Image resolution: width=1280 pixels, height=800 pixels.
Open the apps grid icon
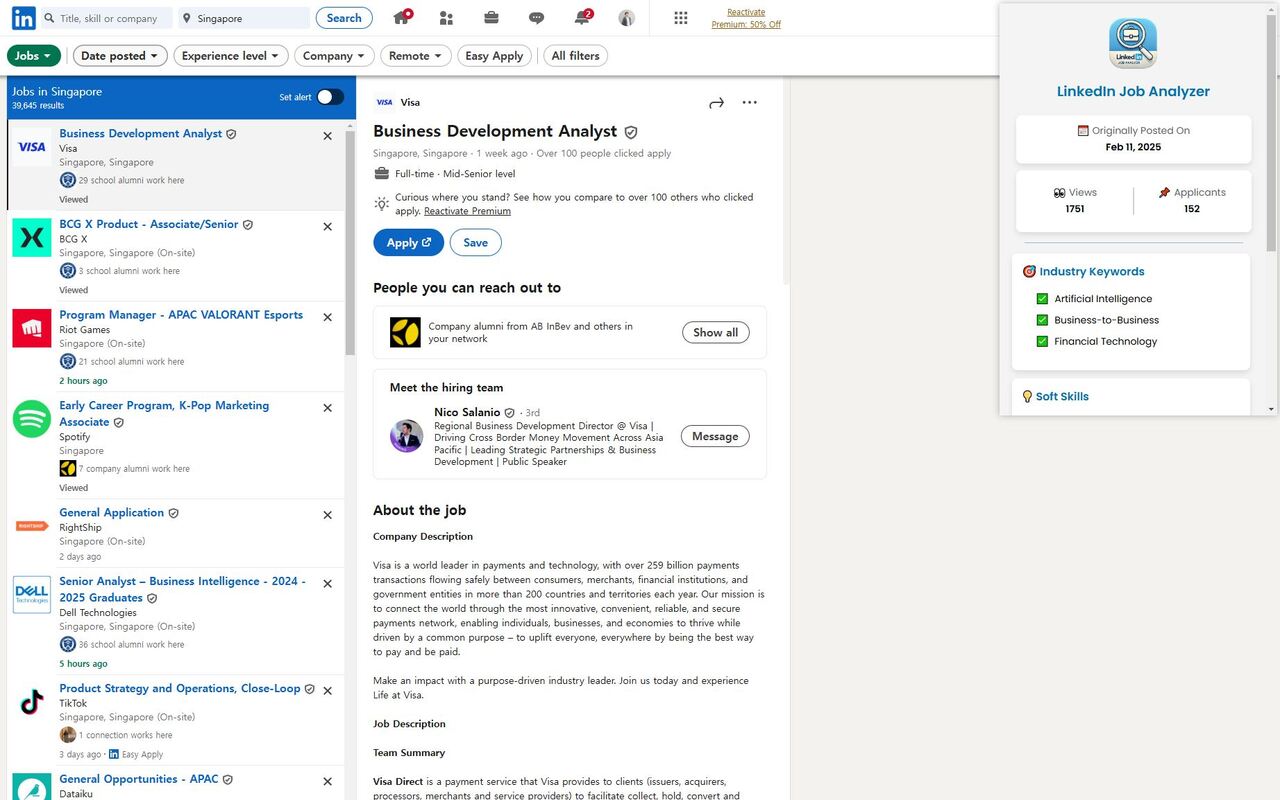681,18
